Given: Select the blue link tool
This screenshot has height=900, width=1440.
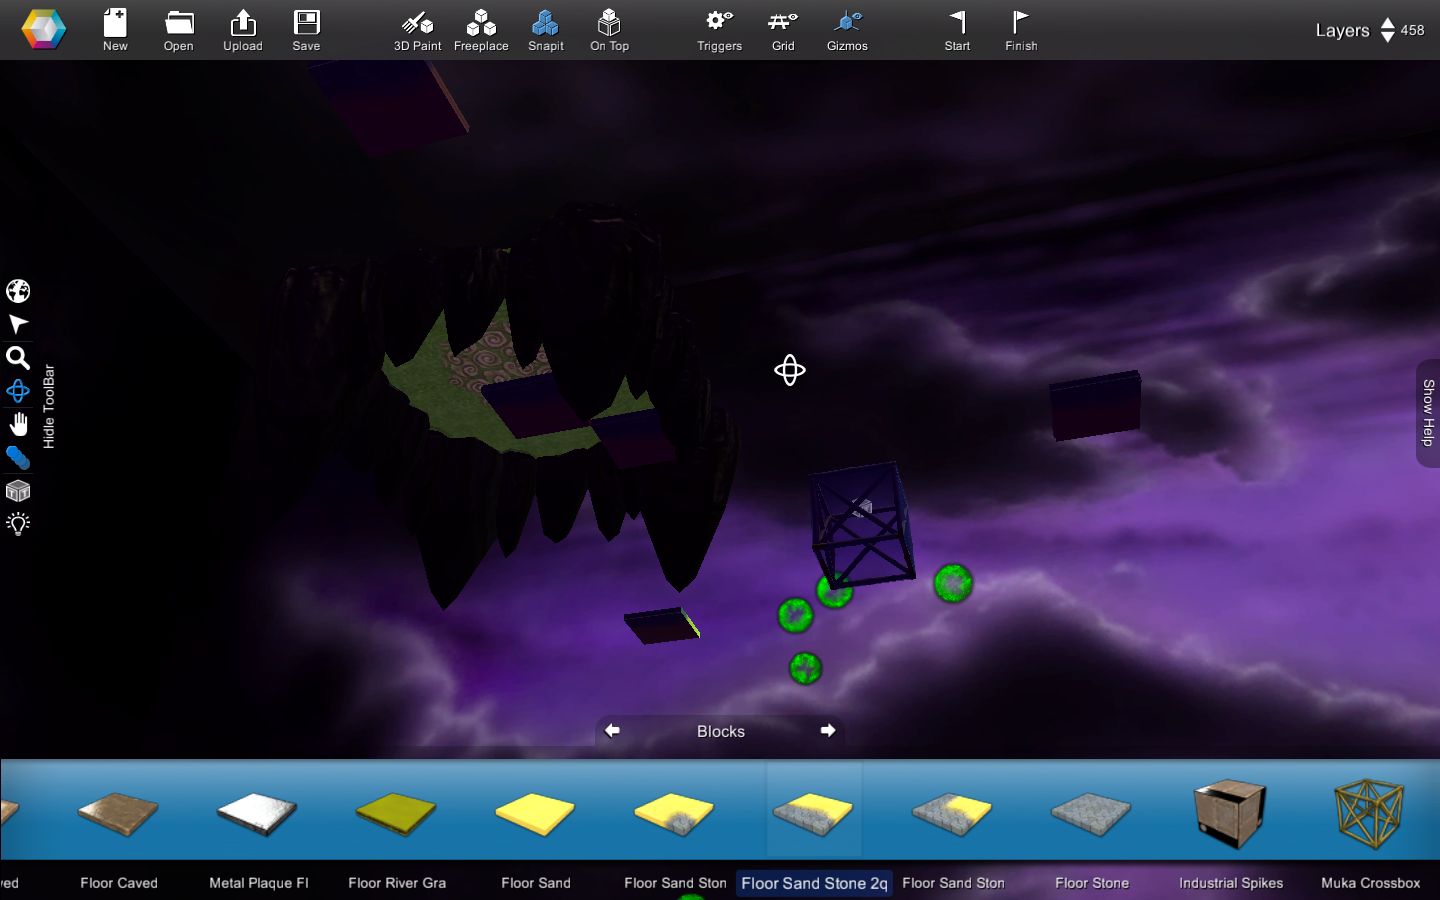Looking at the screenshot, I should [18, 458].
